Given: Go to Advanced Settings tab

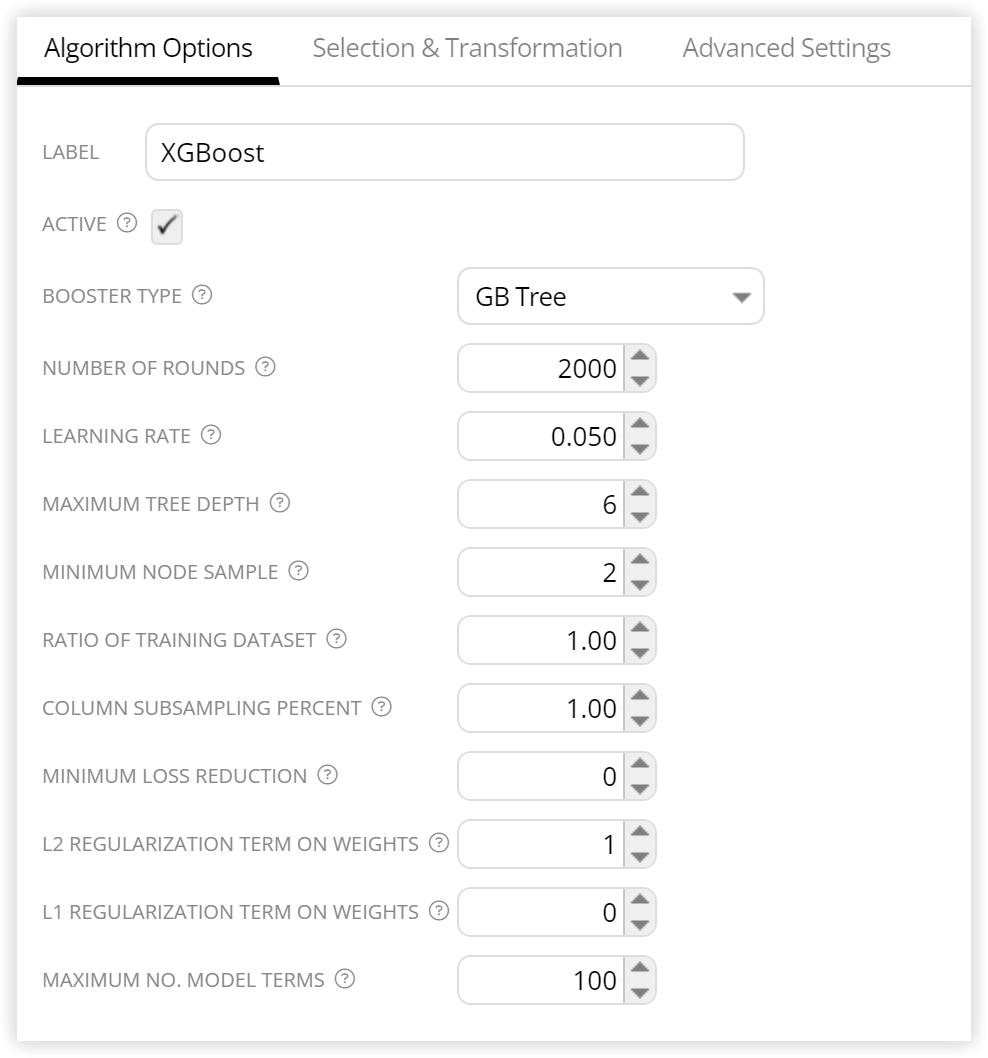Looking at the screenshot, I should (x=787, y=49).
